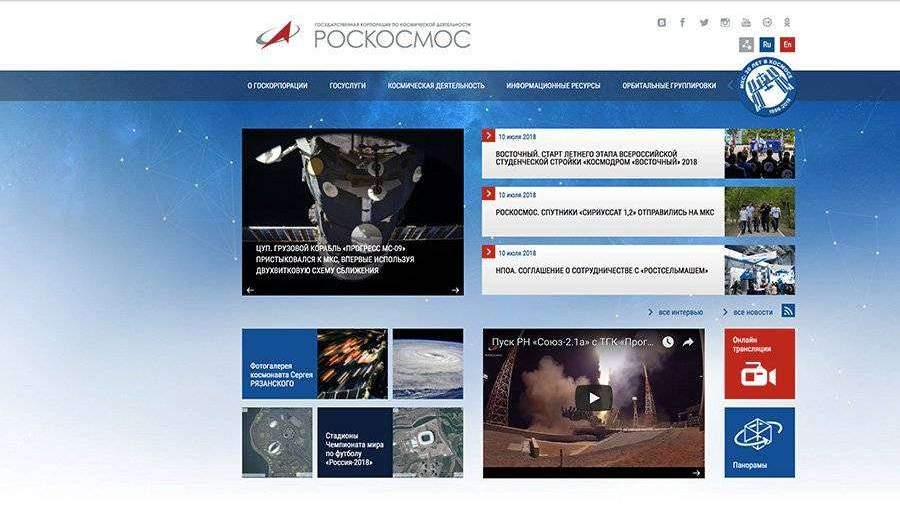Click Share arrow icon on video
Image resolution: width=900 pixels, height=506 pixels.
(x=688, y=342)
